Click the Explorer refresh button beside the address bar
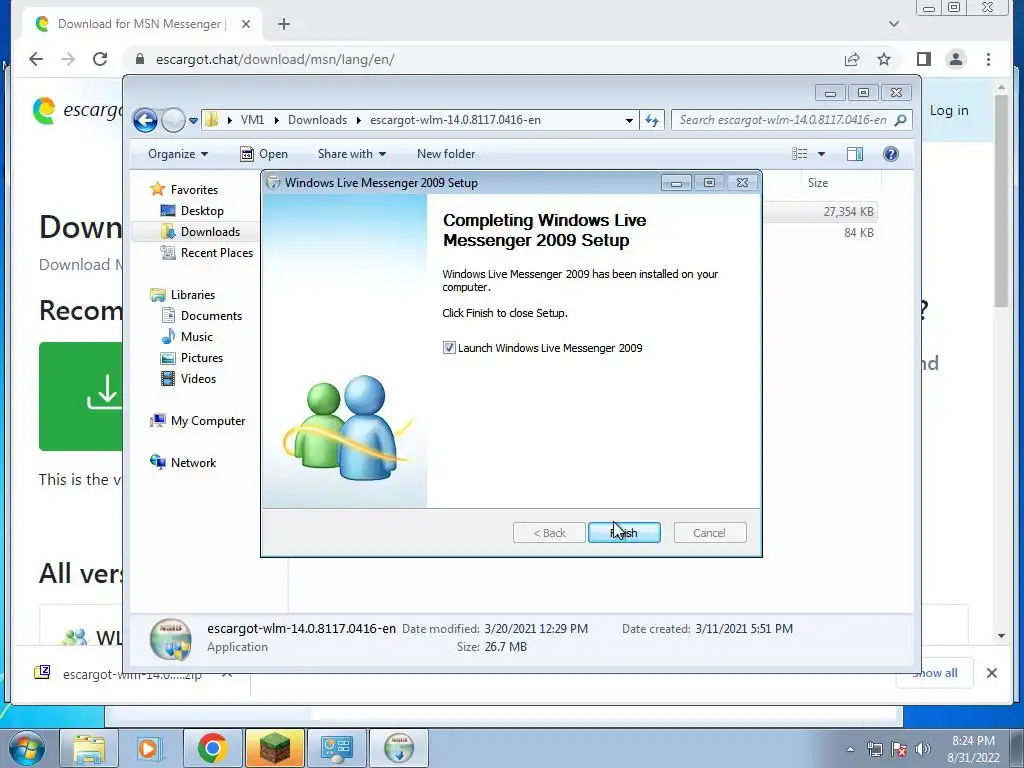This screenshot has width=1024, height=768. (652, 120)
